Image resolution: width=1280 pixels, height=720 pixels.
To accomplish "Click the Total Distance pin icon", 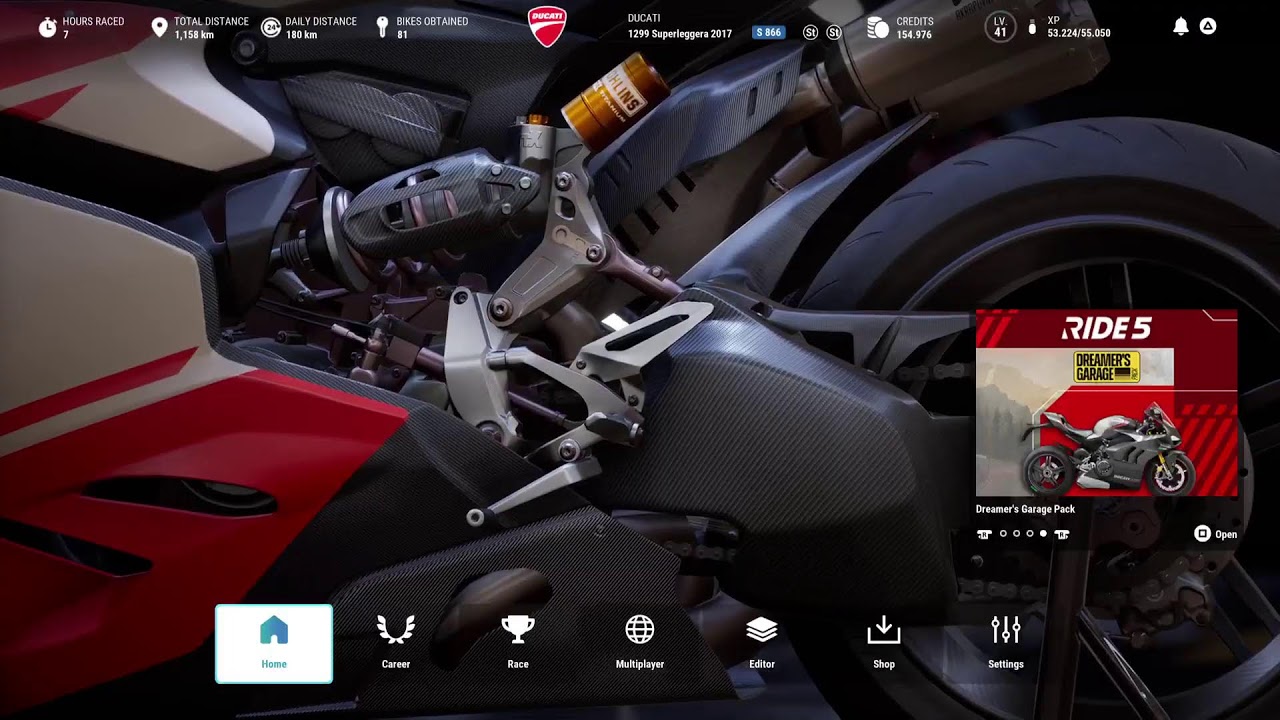I will click(159, 27).
